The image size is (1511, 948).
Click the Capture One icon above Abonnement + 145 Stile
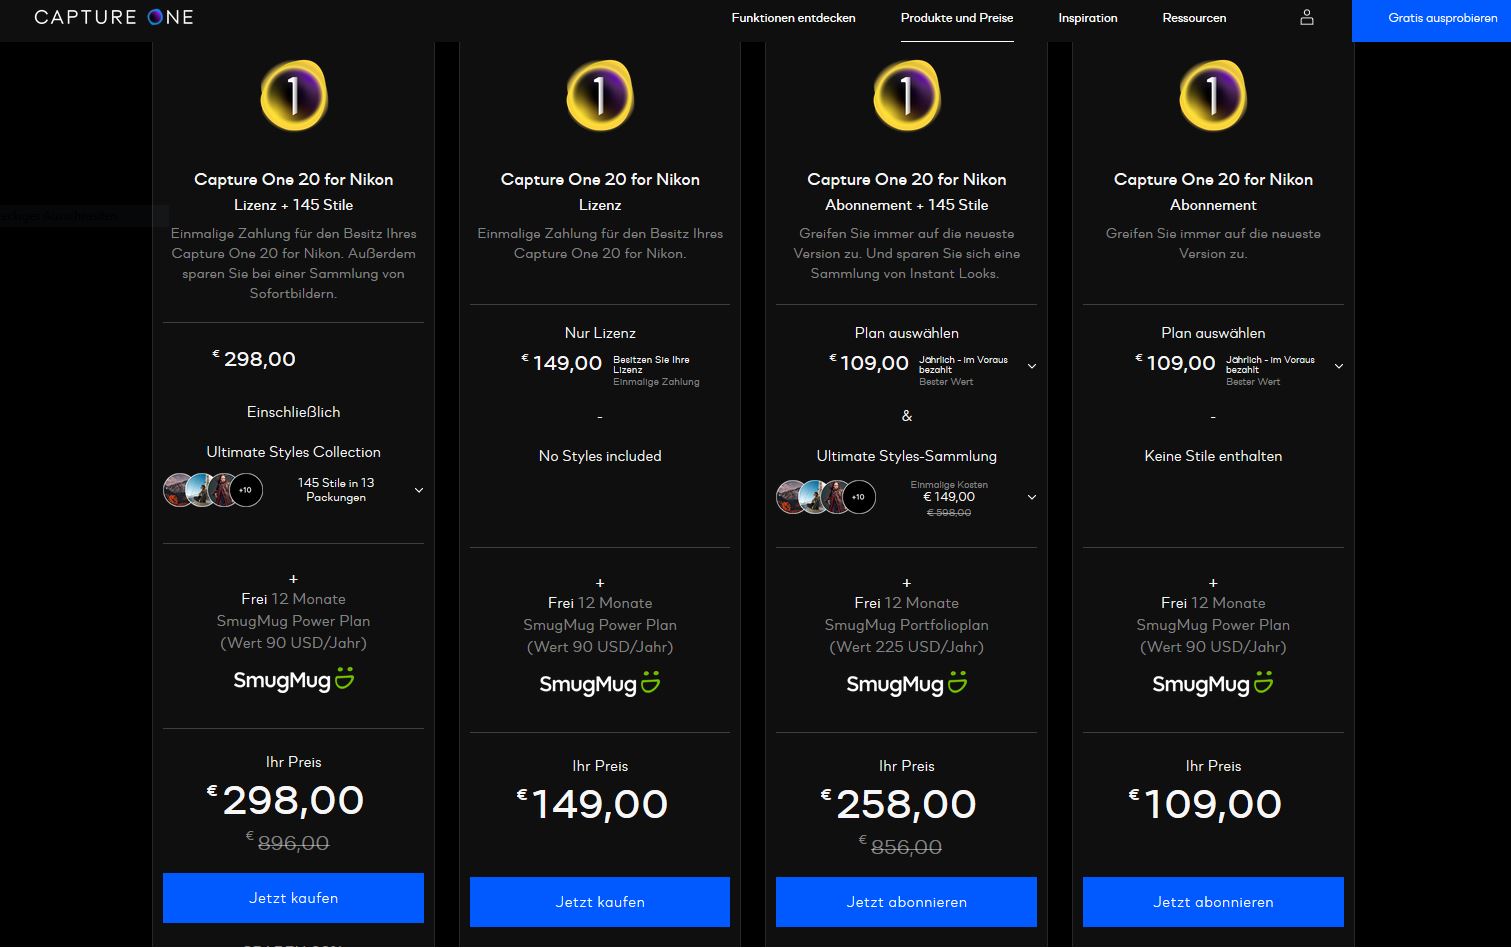(906, 96)
